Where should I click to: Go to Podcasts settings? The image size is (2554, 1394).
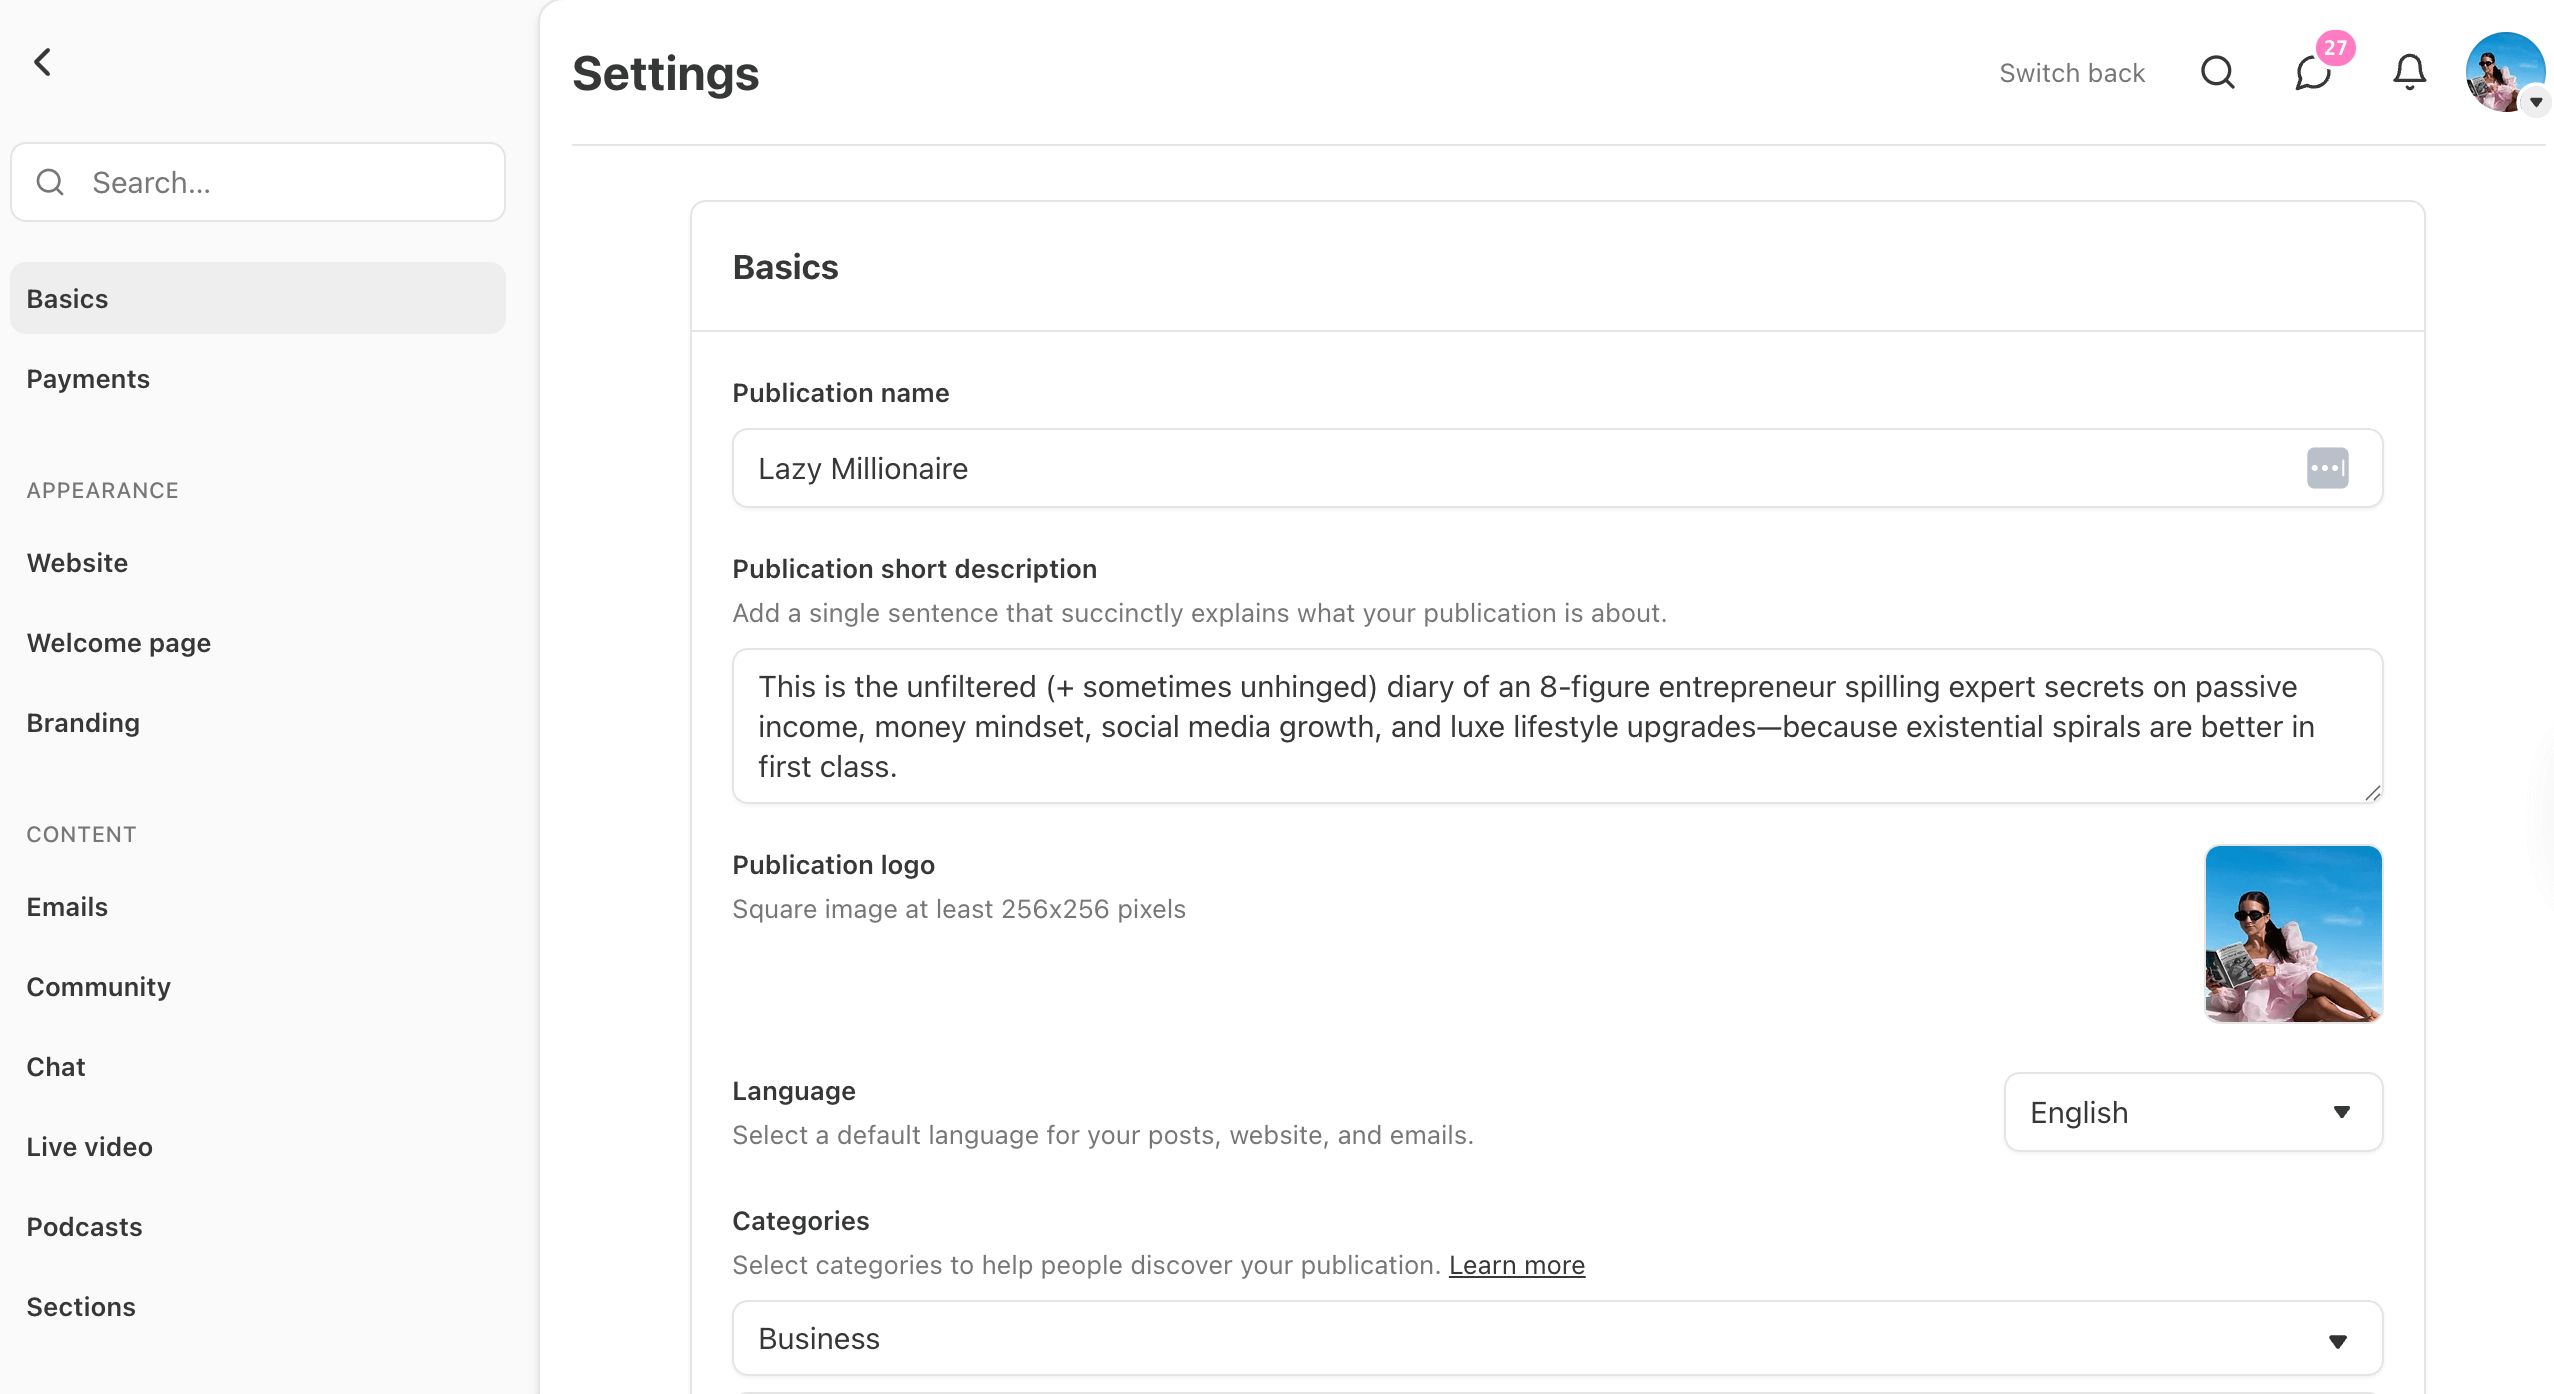[84, 1227]
